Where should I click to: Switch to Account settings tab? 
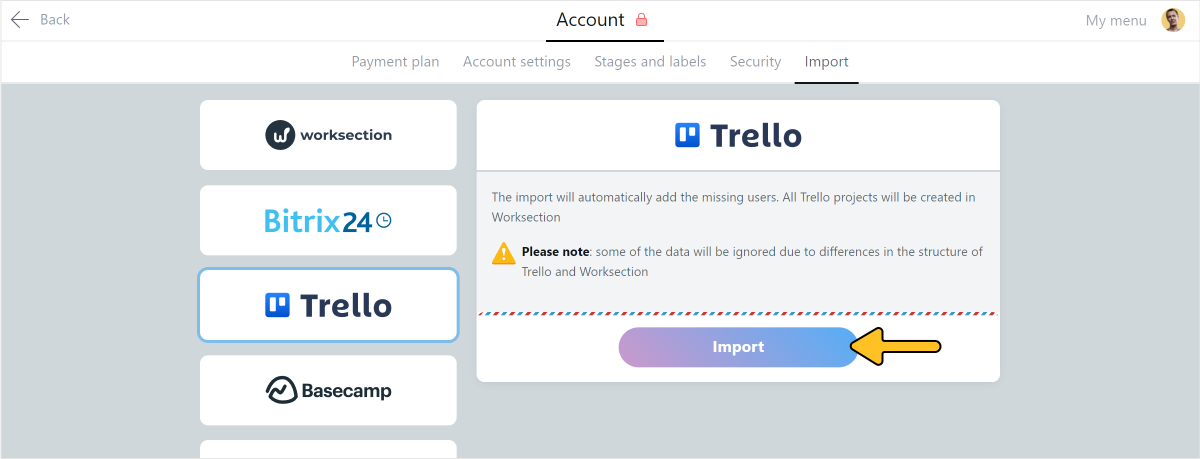pyautogui.click(x=517, y=62)
